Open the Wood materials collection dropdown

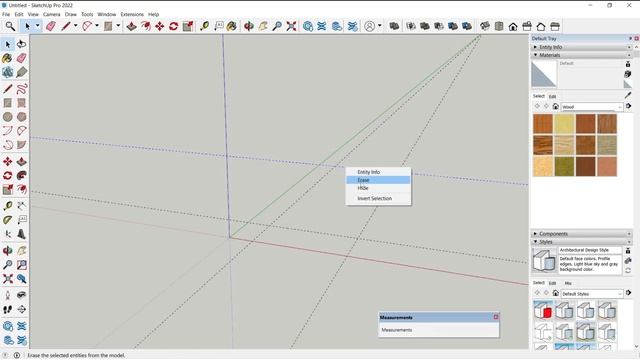coord(592,107)
